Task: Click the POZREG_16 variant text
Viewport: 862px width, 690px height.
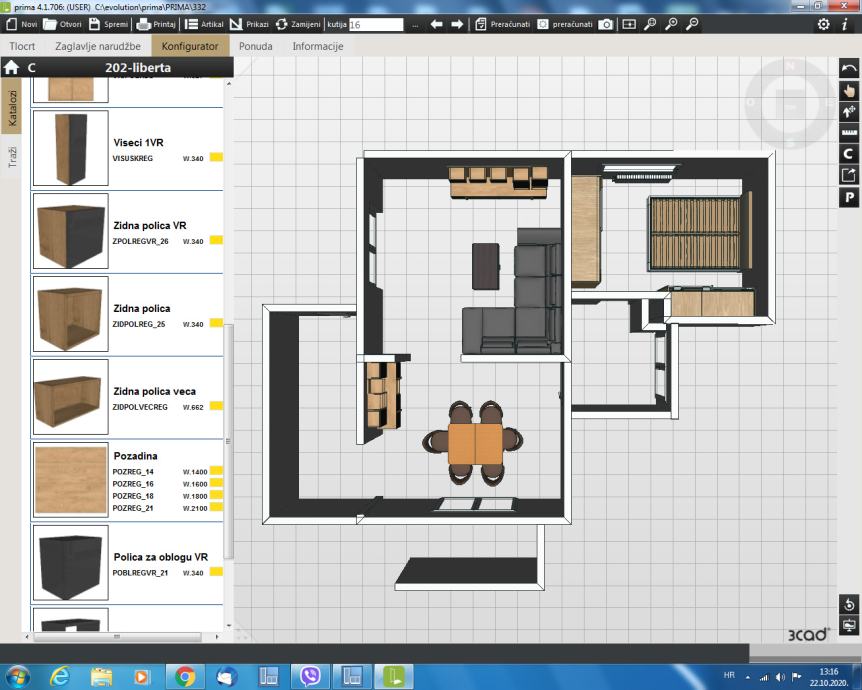Action: [x=133, y=484]
